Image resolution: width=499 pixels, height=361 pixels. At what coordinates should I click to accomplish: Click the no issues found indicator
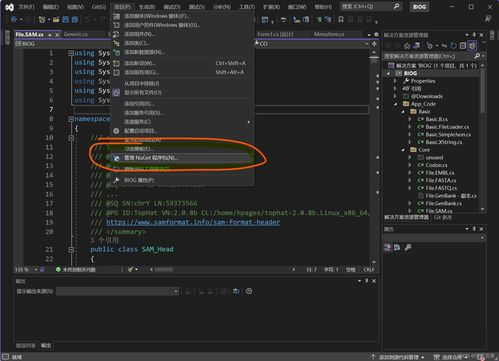tap(75, 269)
